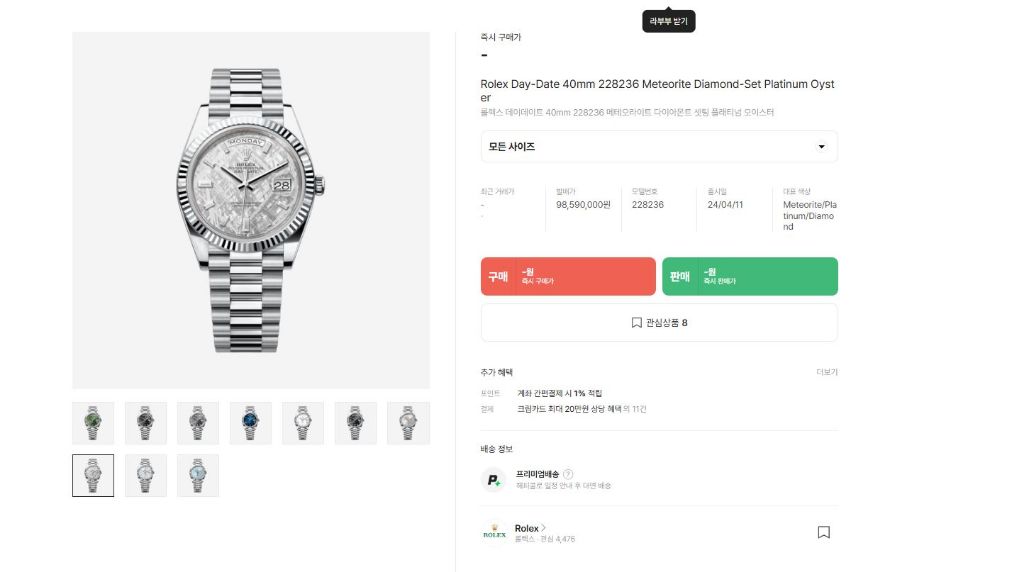Open the size dropdown (모든 사이즈)
This screenshot has height=572, width=1024.
(x=659, y=147)
